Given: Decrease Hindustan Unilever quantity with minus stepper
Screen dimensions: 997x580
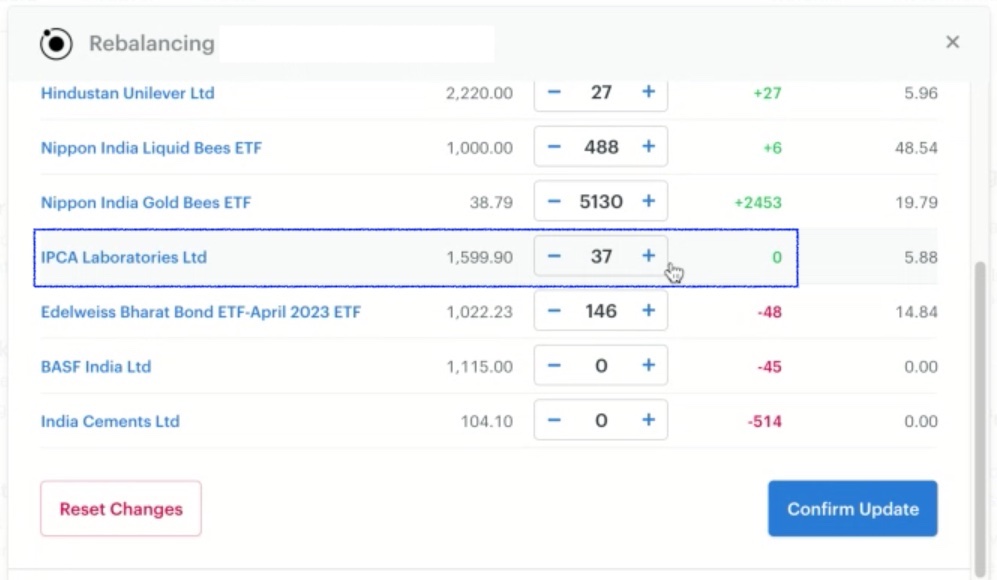Looking at the screenshot, I should [x=553, y=93].
